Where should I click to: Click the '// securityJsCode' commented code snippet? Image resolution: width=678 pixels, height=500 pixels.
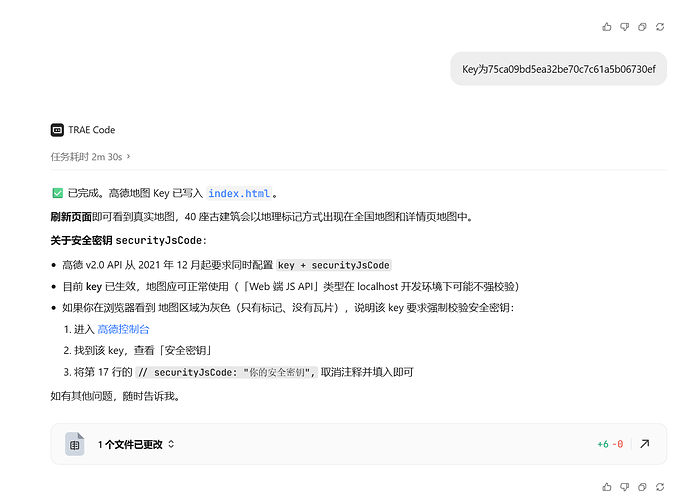[x=227, y=372]
